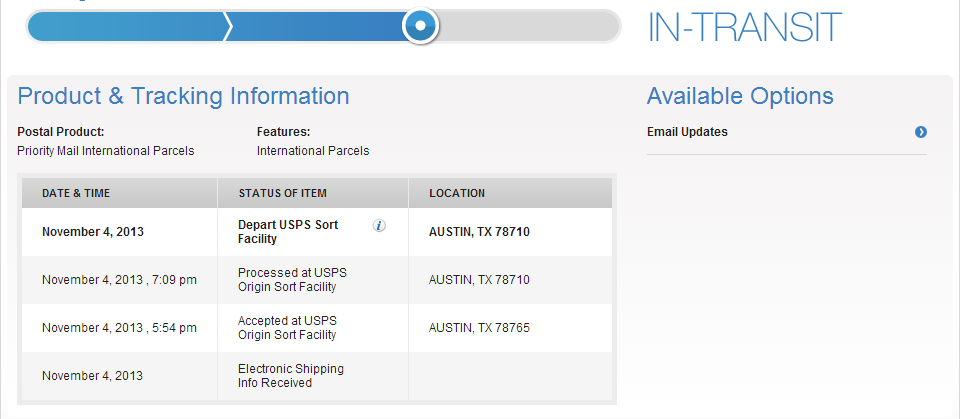Click the 7:09 pm date and time cell
This screenshot has height=419, width=960.
click(119, 280)
